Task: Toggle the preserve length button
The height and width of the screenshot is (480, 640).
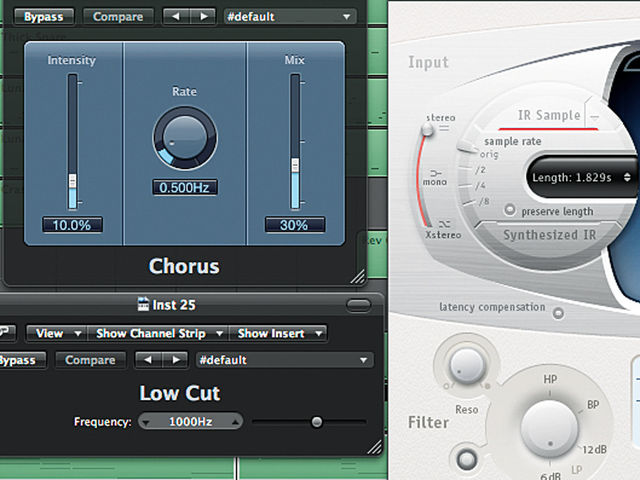Action: tap(509, 209)
